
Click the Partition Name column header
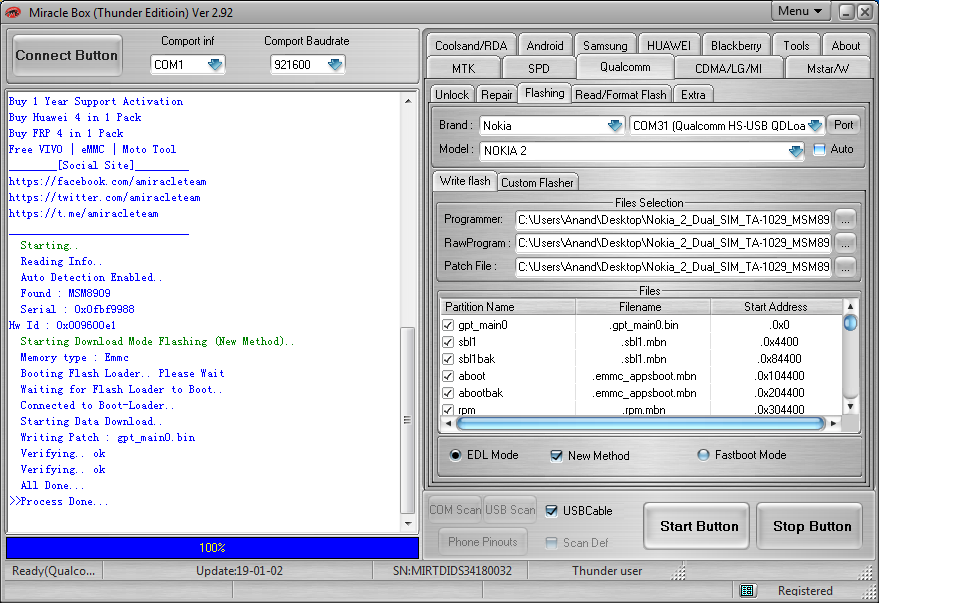508,307
